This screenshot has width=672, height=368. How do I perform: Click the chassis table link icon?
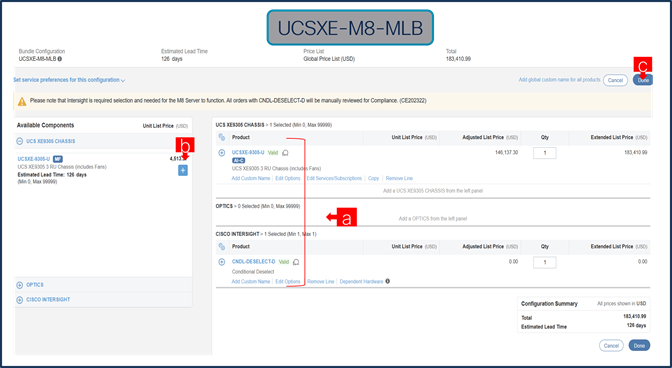tap(222, 138)
